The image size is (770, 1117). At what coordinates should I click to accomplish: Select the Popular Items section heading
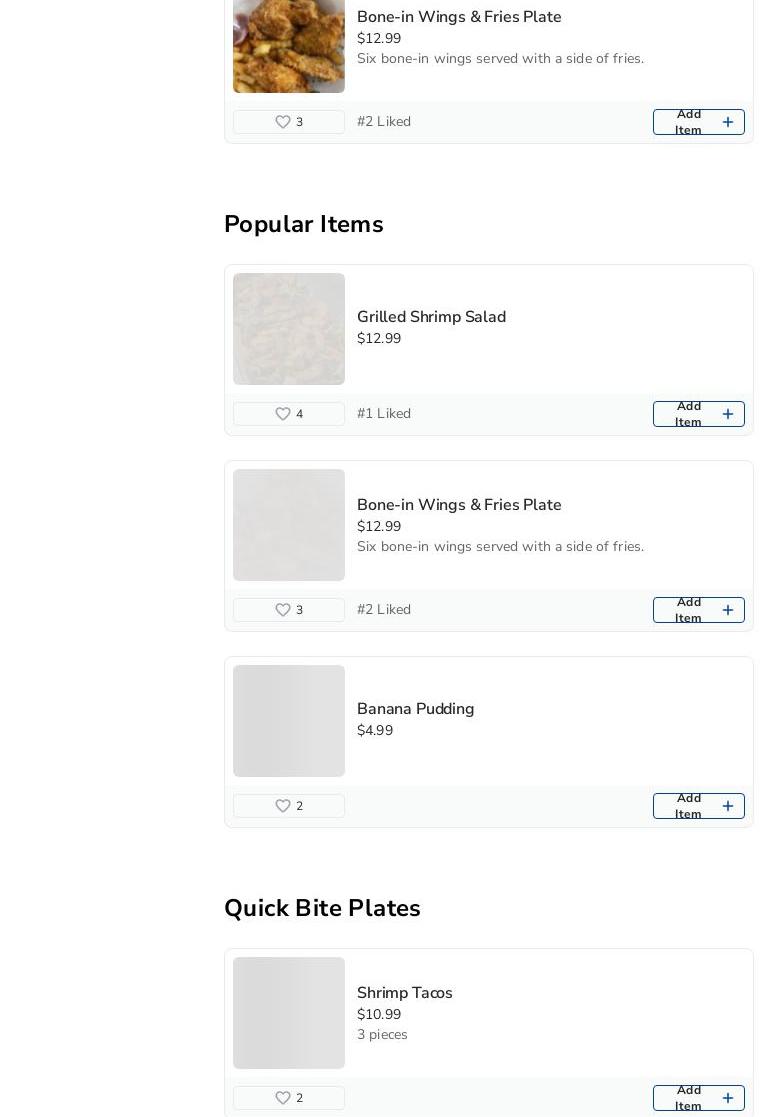click(304, 224)
